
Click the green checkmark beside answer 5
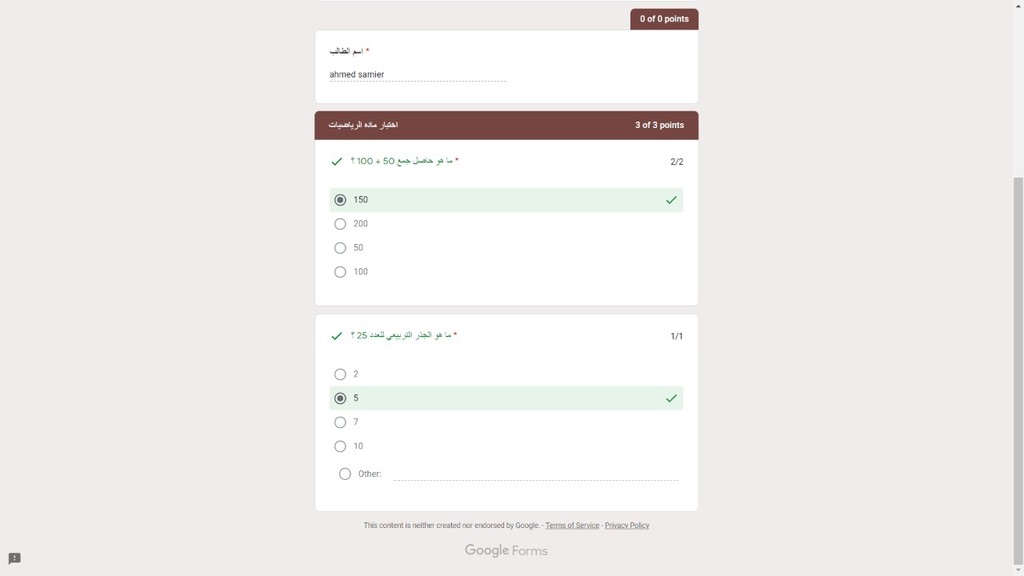(x=671, y=398)
